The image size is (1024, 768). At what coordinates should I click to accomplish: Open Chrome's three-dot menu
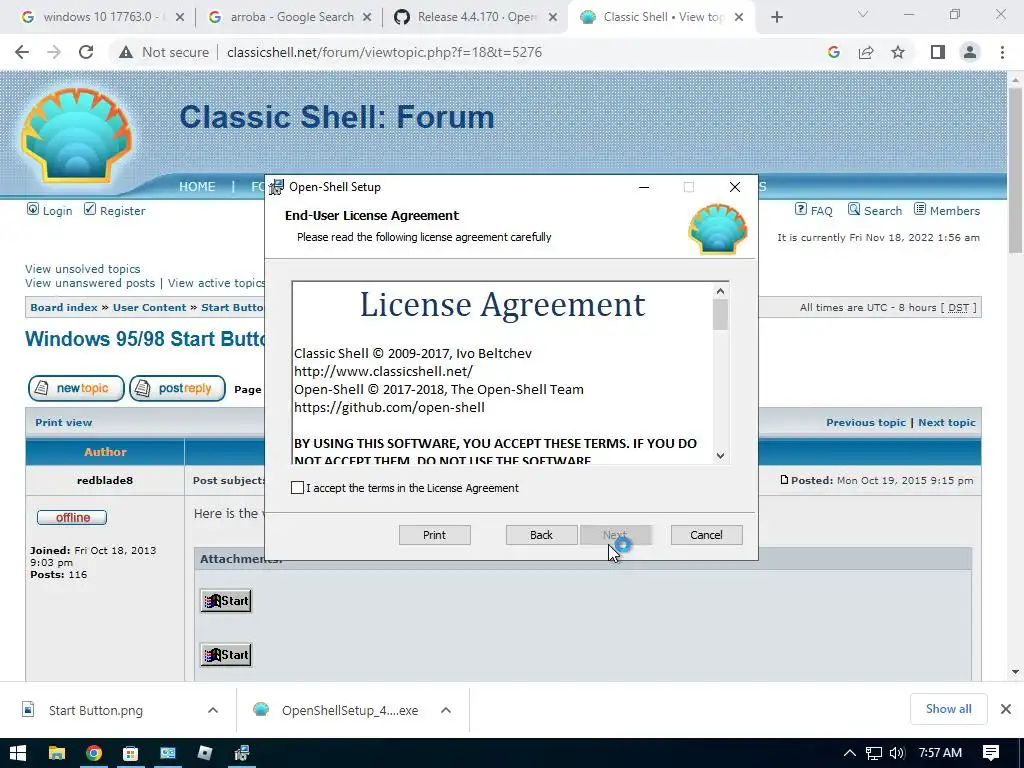pyautogui.click(x=1002, y=52)
